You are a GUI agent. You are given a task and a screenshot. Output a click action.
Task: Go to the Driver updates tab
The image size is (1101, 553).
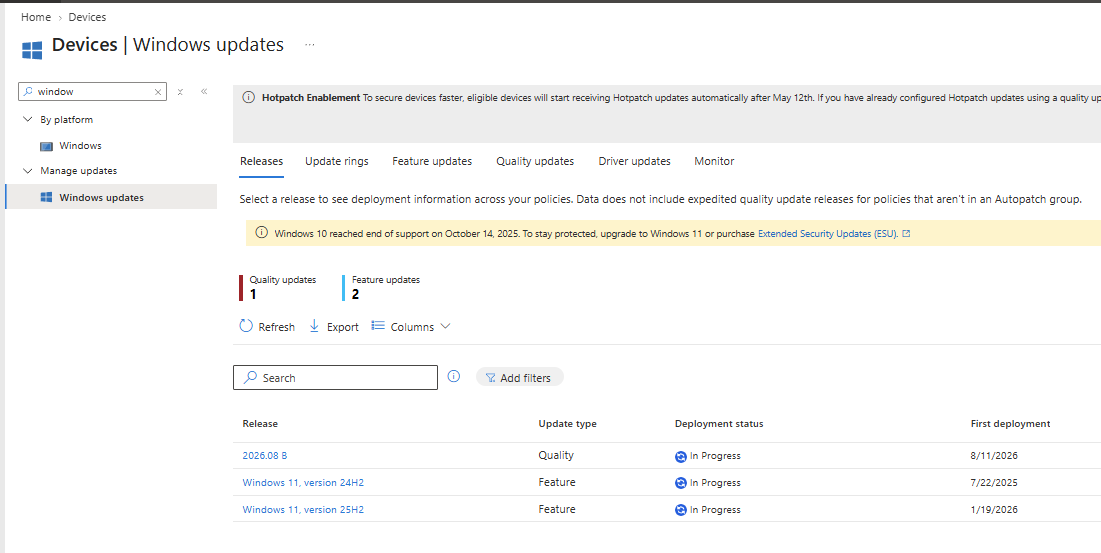coord(634,161)
